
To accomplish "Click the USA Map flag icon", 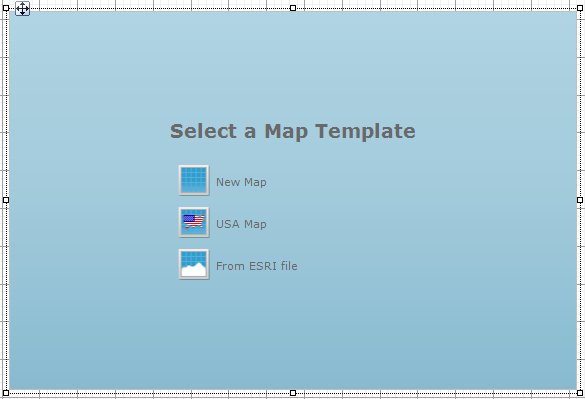I will [x=194, y=222].
